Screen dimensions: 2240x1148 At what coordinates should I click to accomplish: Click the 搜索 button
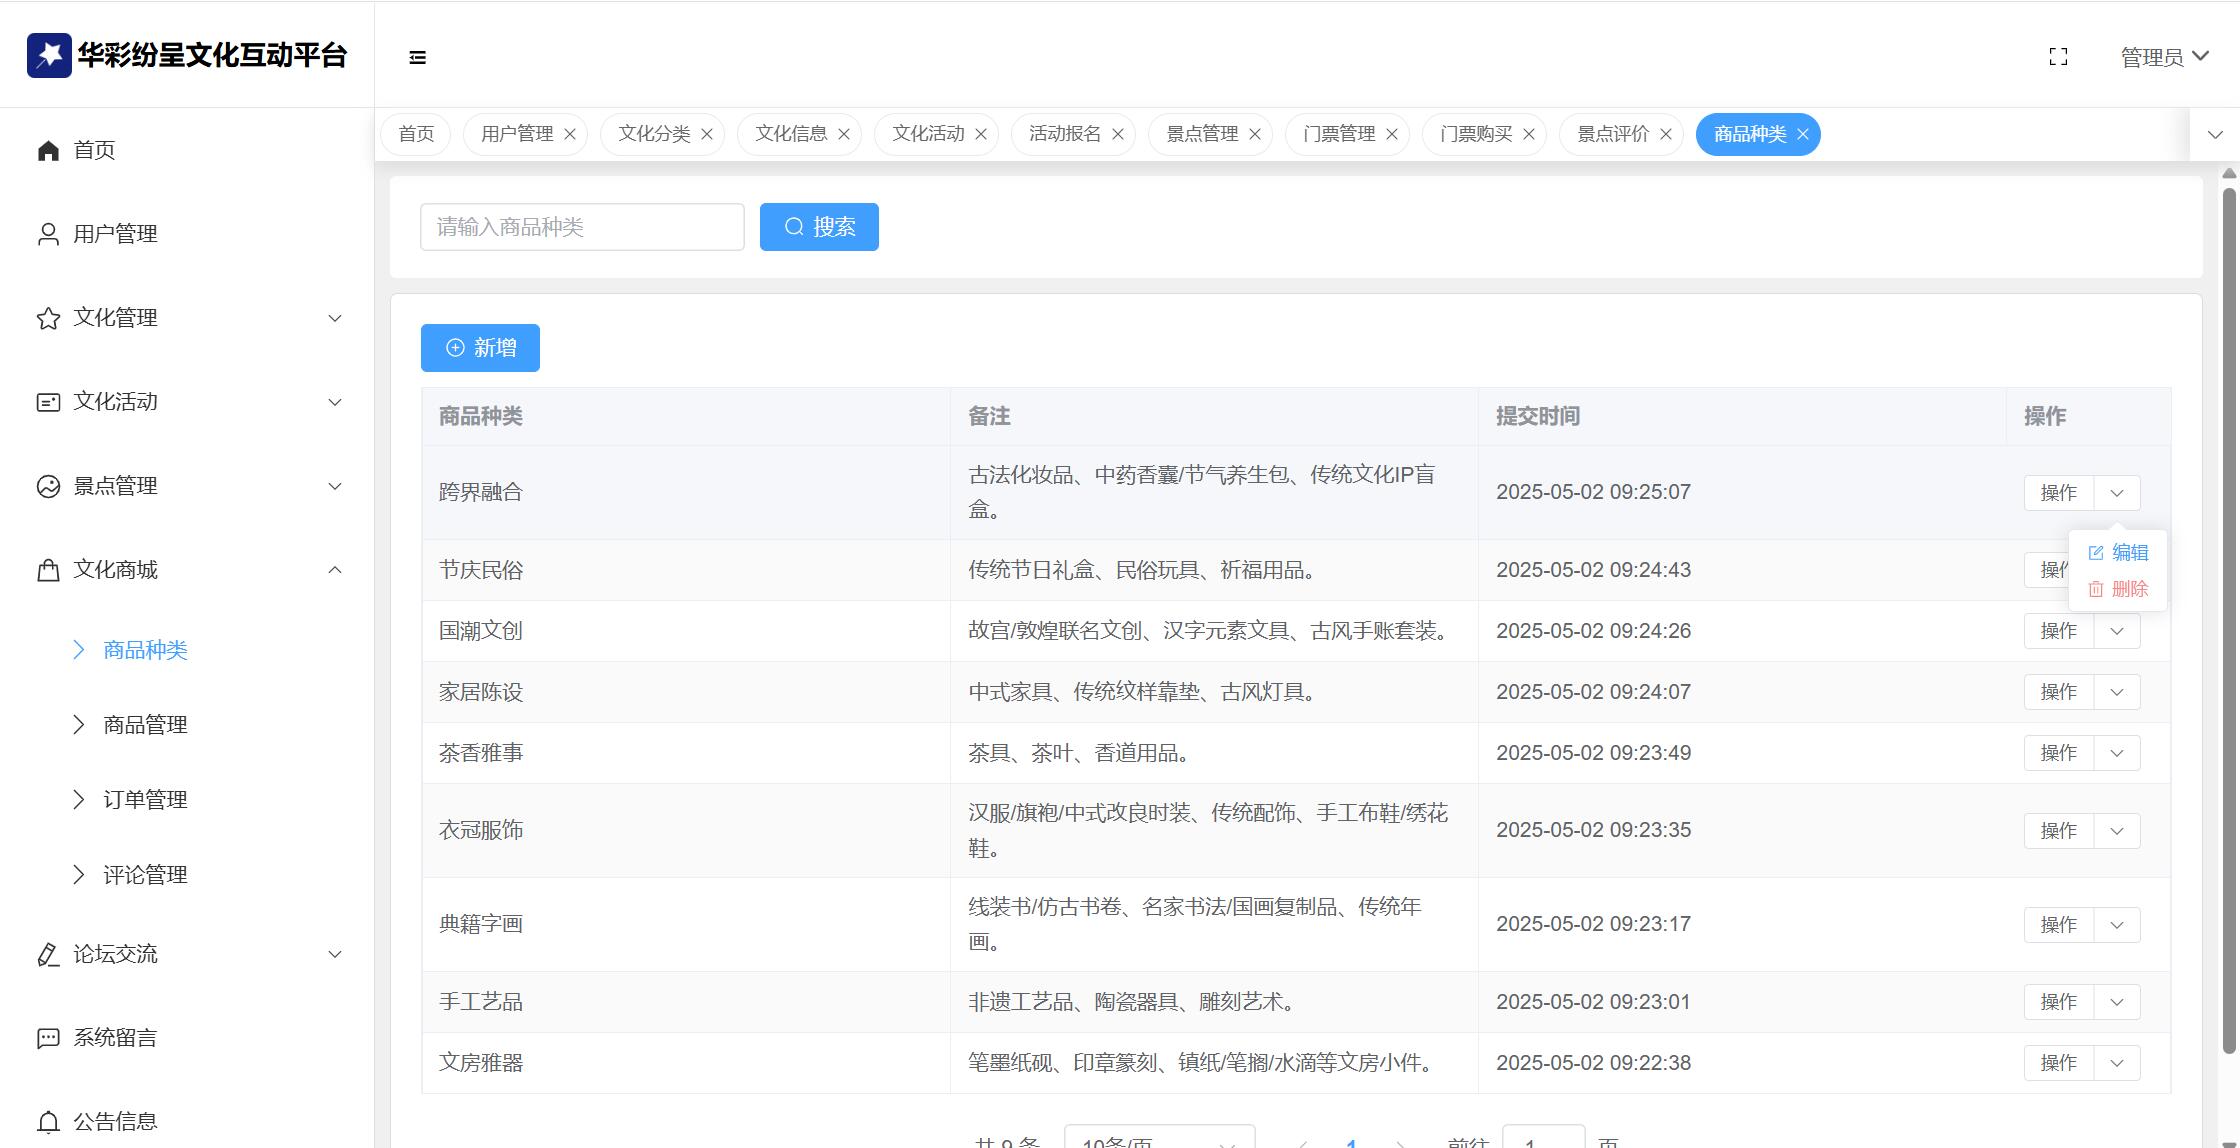(x=819, y=227)
